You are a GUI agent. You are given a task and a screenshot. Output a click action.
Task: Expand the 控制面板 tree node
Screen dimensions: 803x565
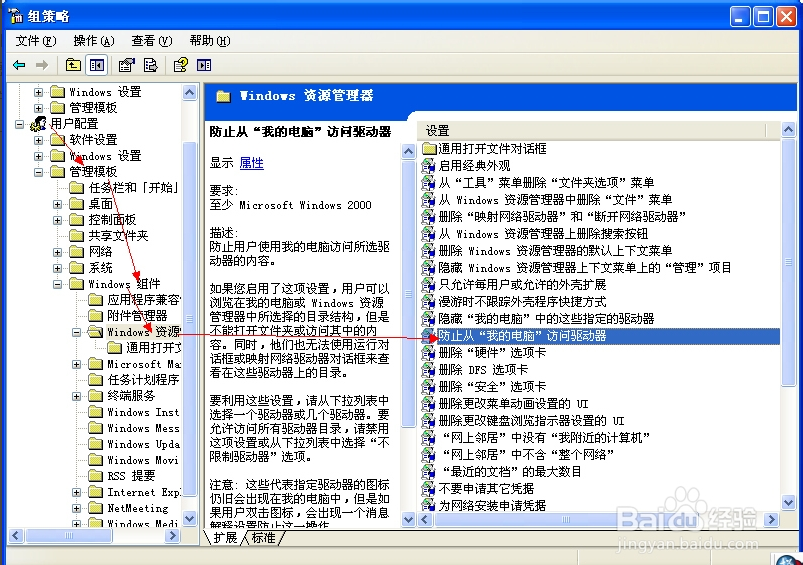57,220
